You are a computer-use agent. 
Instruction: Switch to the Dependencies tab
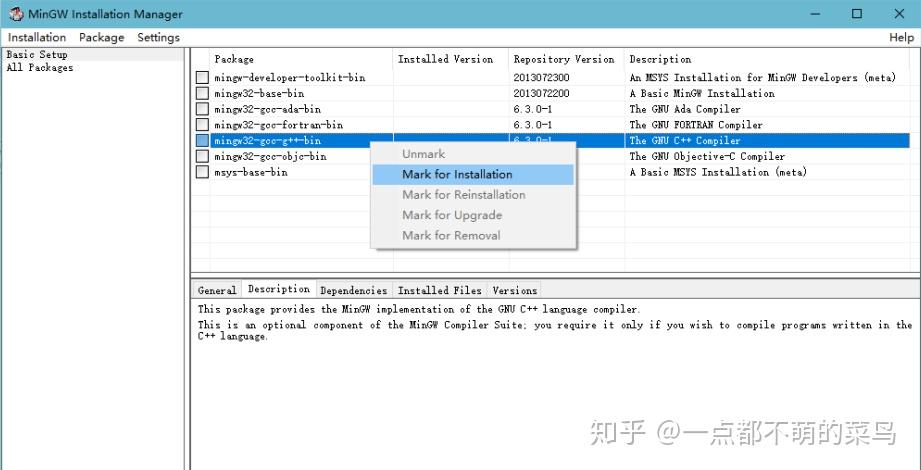pyautogui.click(x=354, y=290)
